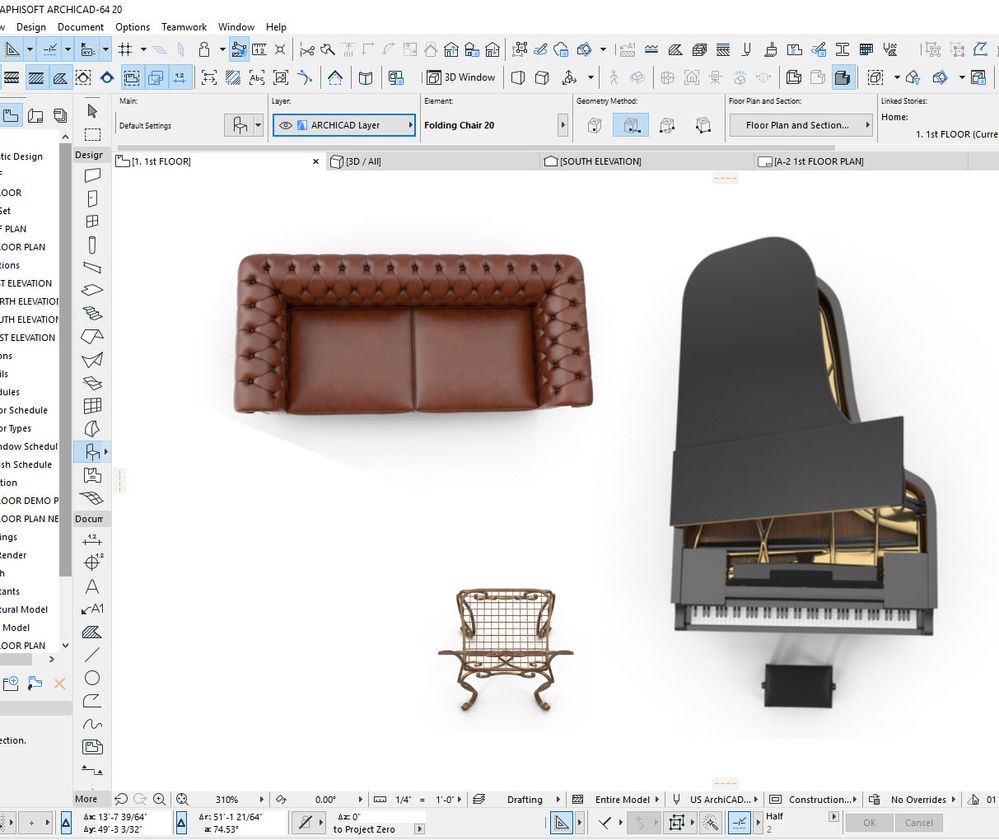
Task: Delete navigator item with red X
Action: pyautogui.click(x=60, y=683)
